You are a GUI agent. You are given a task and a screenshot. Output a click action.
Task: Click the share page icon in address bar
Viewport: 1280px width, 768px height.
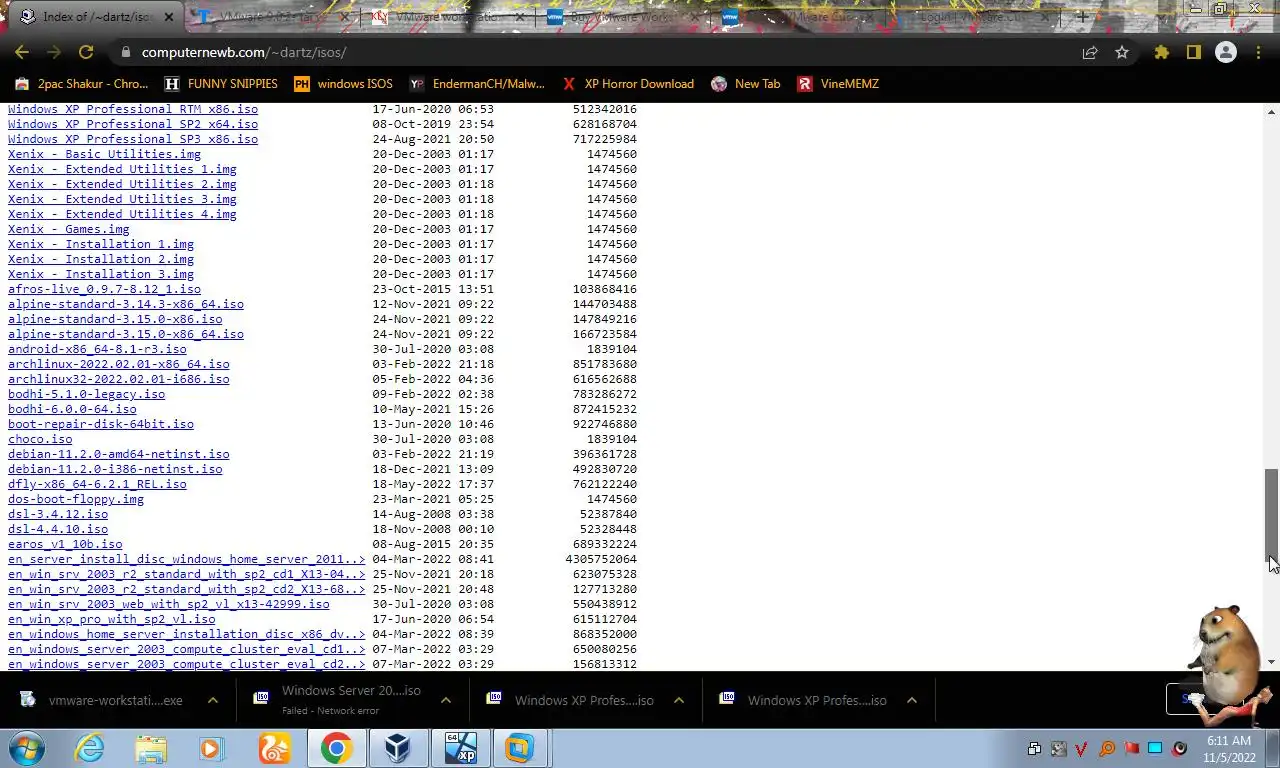coord(1090,52)
